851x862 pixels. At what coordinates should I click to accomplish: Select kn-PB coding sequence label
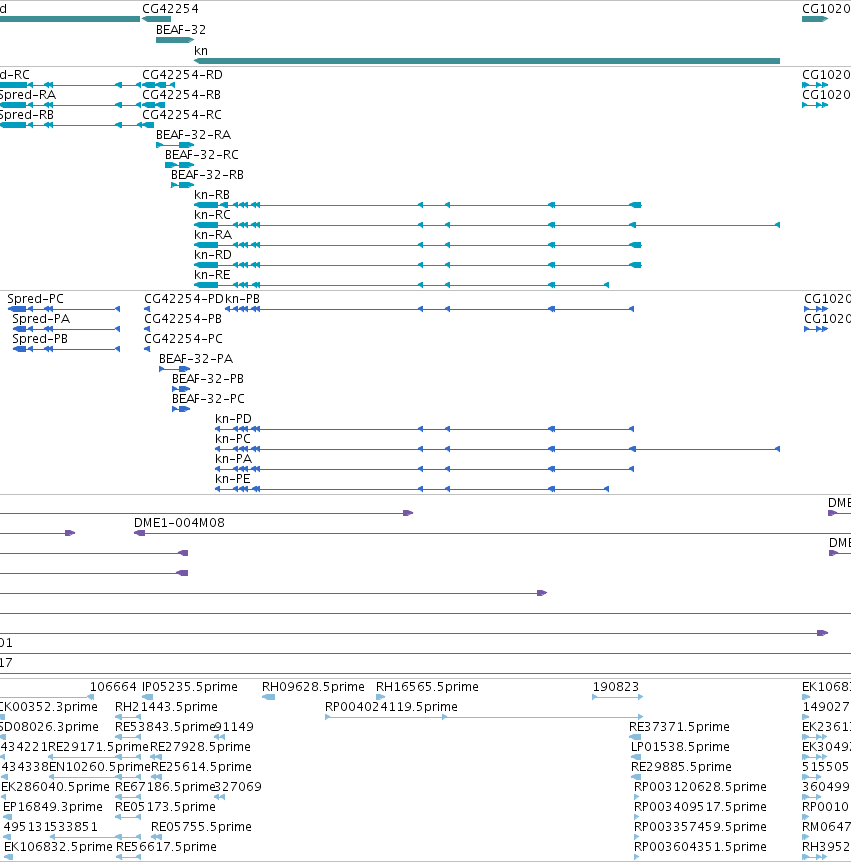pos(242,299)
